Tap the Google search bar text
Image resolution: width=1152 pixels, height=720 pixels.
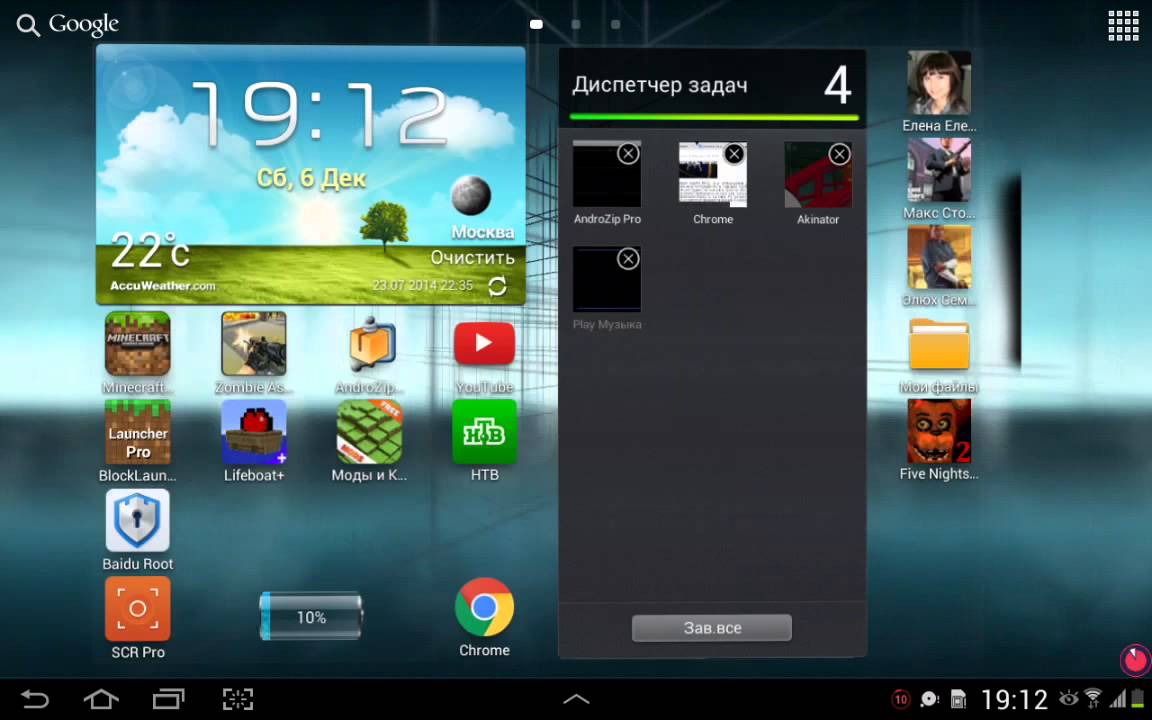point(84,25)
